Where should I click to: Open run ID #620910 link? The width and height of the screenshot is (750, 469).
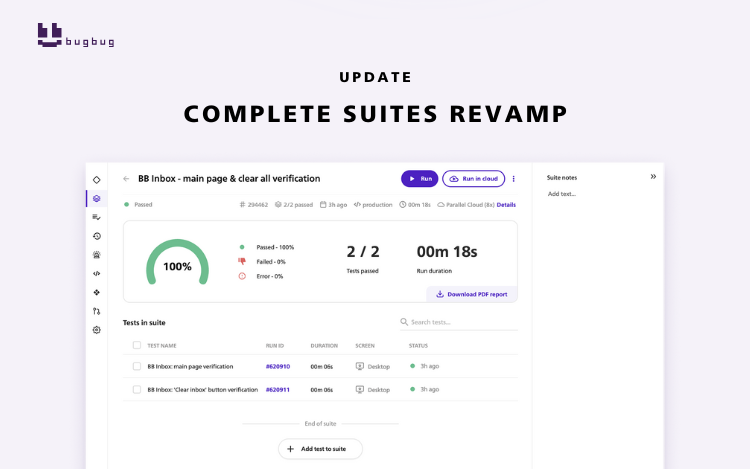276,366
